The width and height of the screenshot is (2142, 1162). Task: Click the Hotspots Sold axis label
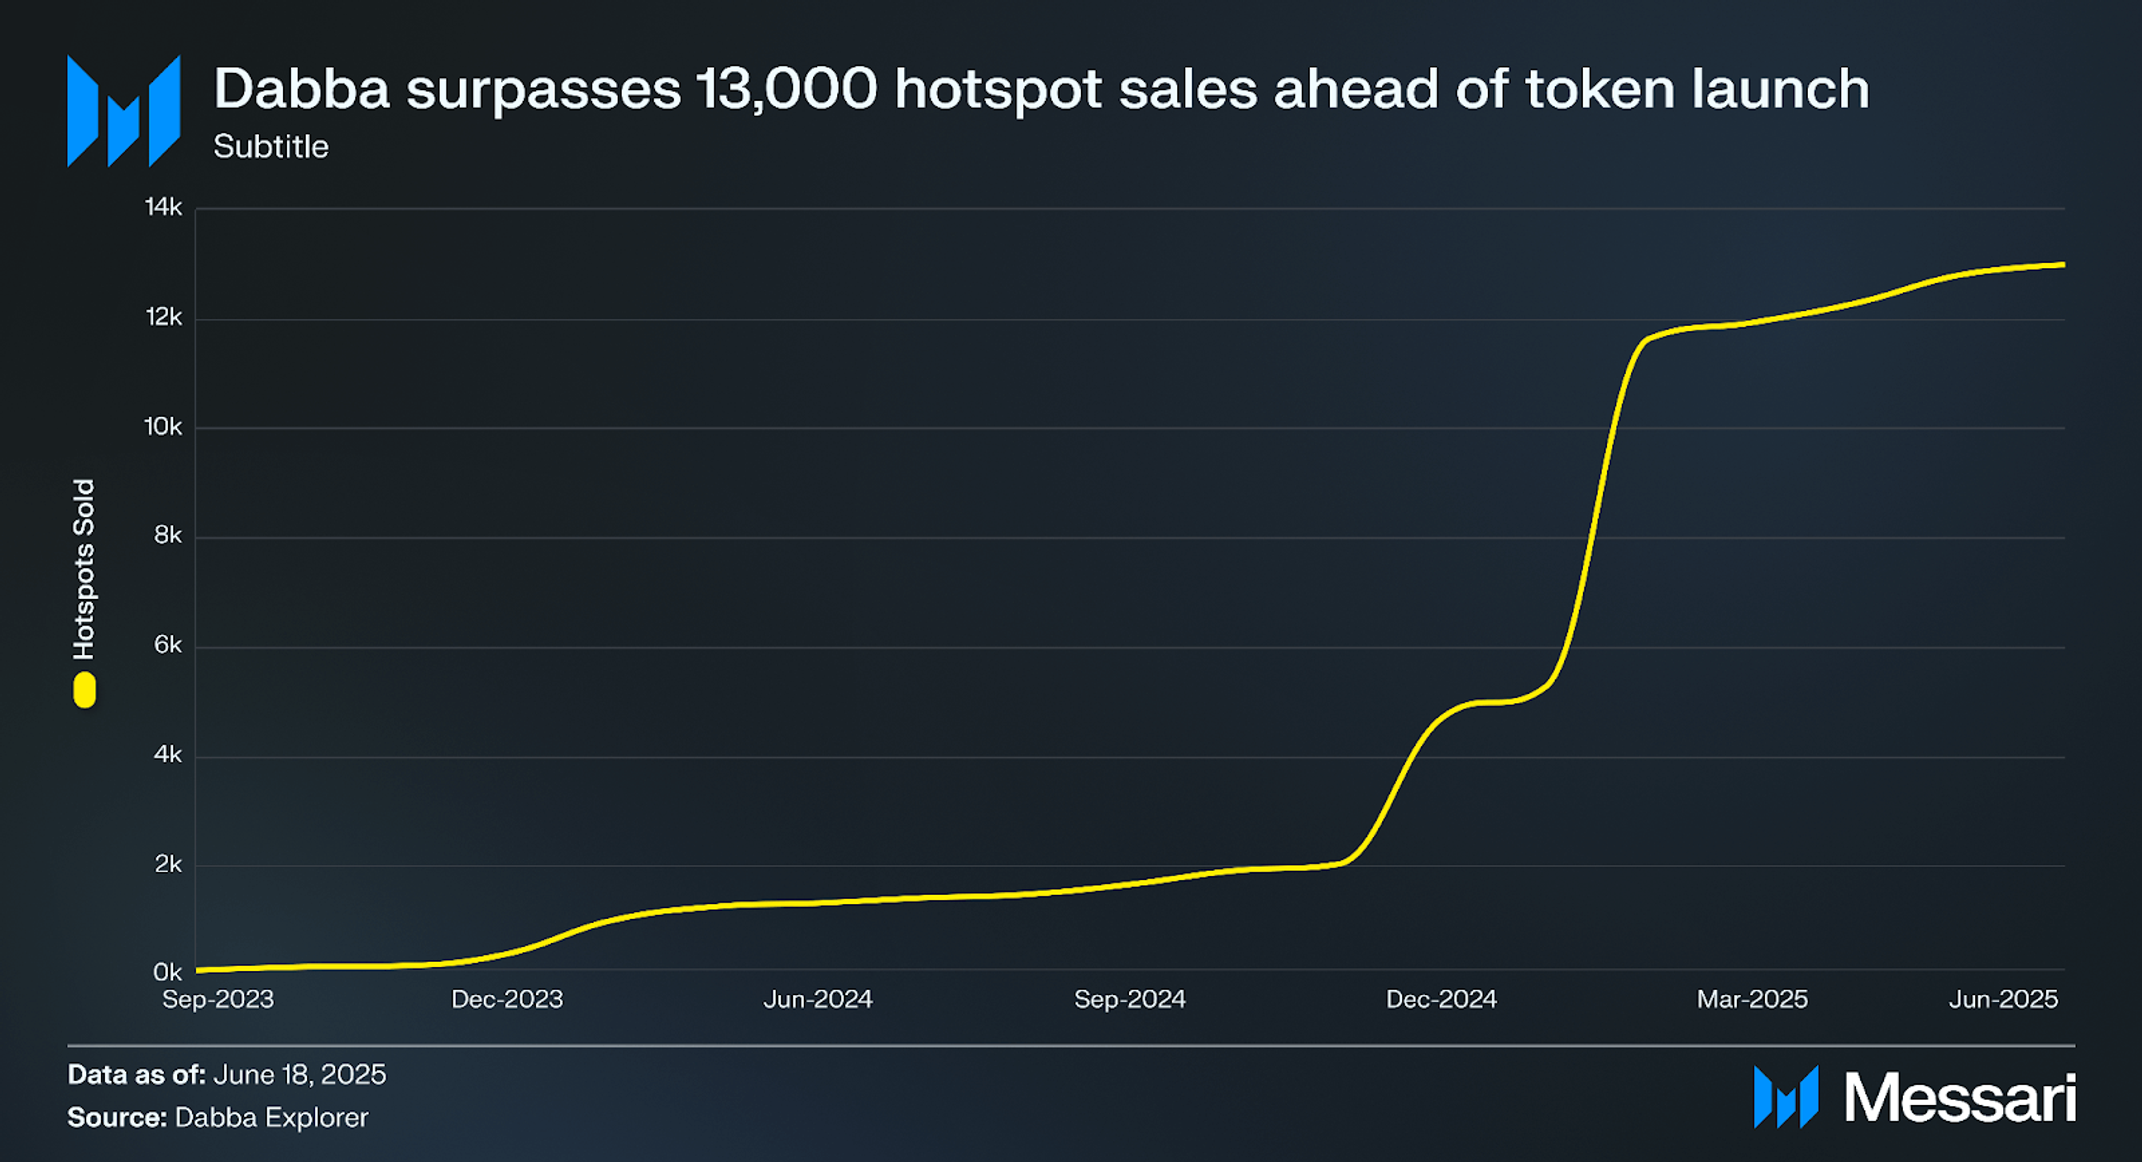tap(84, 569)
